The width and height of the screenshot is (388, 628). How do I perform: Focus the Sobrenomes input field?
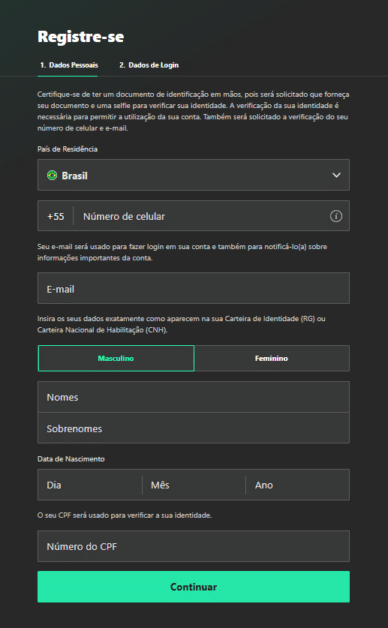point(193,428)
